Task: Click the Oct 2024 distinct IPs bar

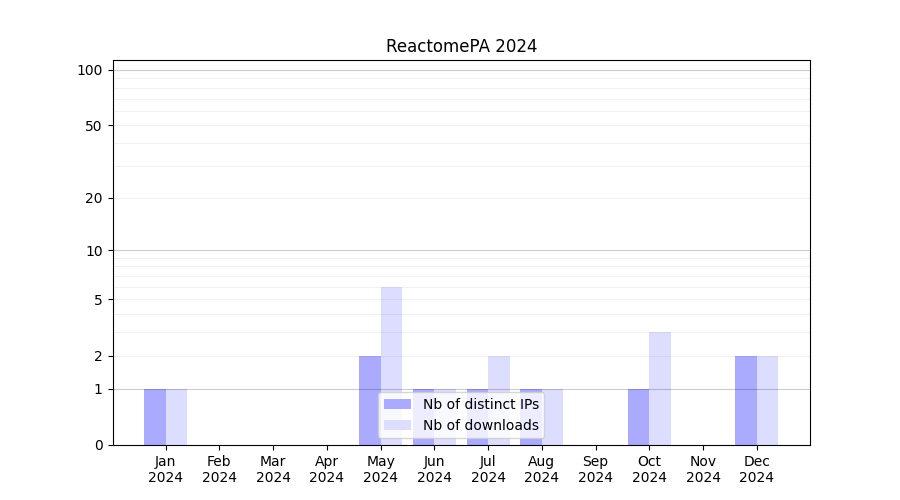Action: (638, 417)
